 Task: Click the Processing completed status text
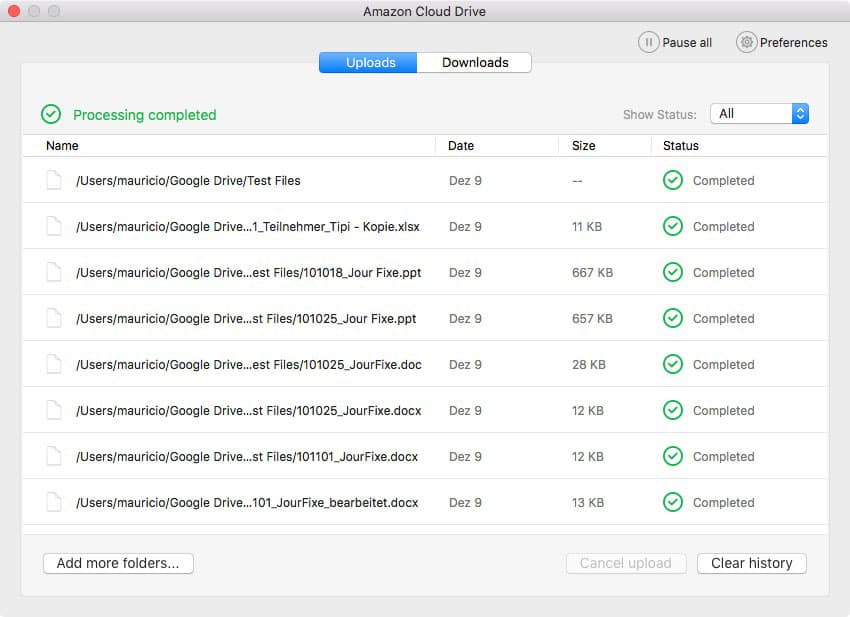click(x=145, y=115)
